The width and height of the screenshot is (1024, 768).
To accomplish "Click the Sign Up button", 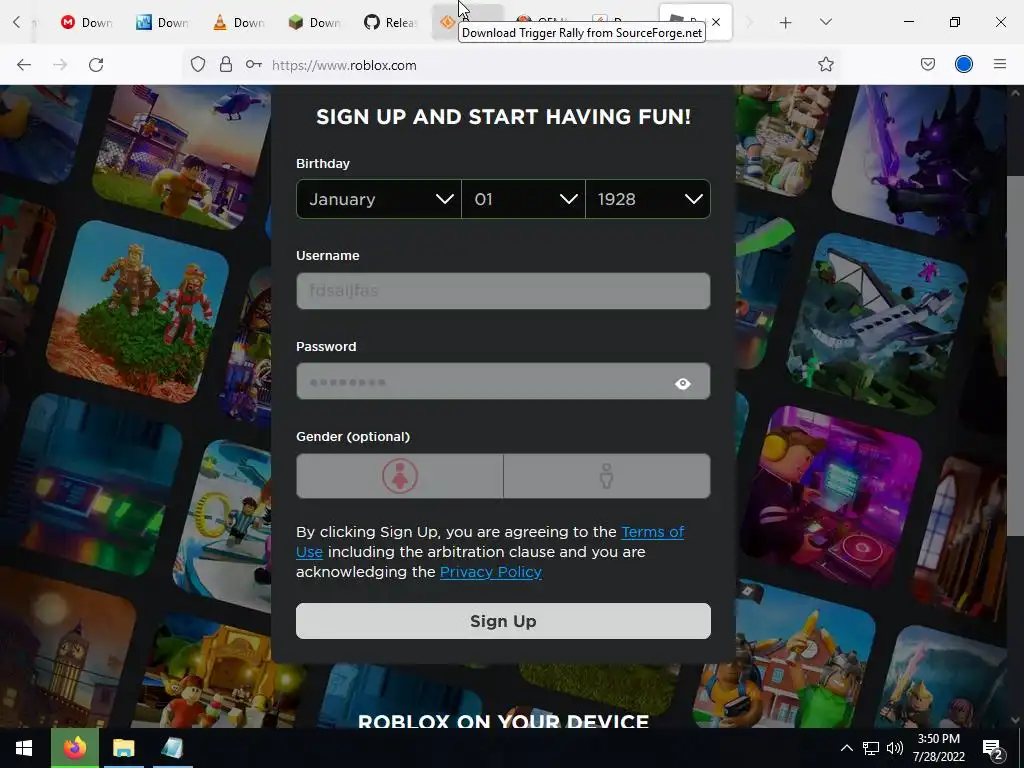I will (503, 621).
